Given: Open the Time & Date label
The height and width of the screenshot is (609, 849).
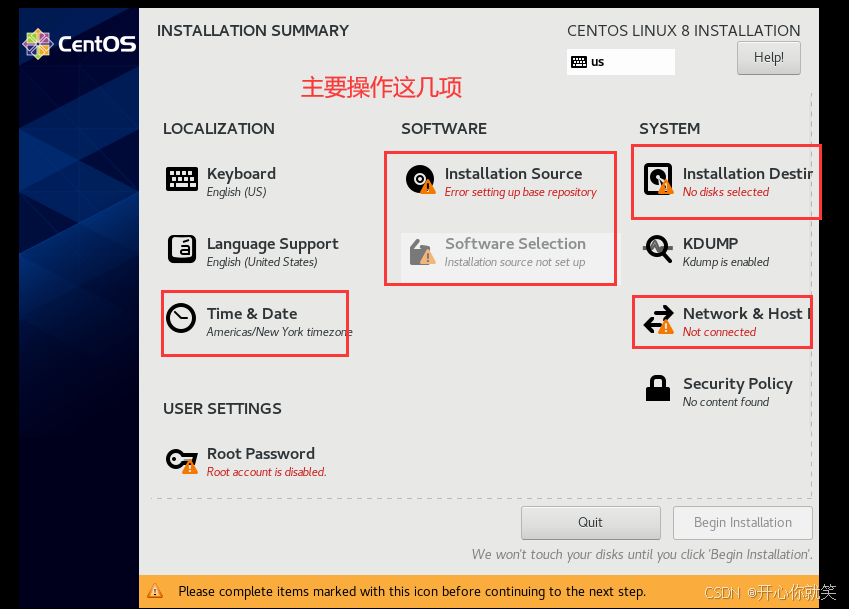Looking at the screenshot, I should click(252, 314).
